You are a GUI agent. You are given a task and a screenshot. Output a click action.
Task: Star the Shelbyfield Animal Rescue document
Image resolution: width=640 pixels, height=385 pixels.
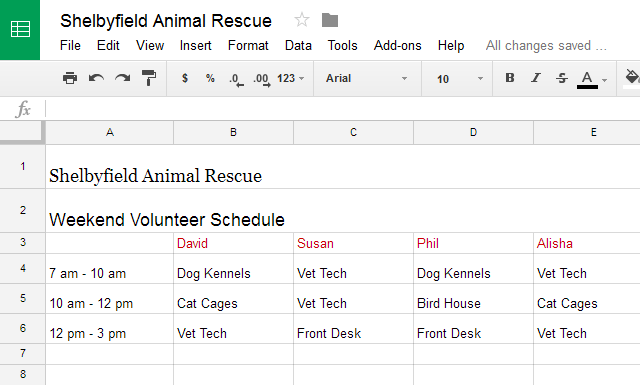click(x=302, y=20)
